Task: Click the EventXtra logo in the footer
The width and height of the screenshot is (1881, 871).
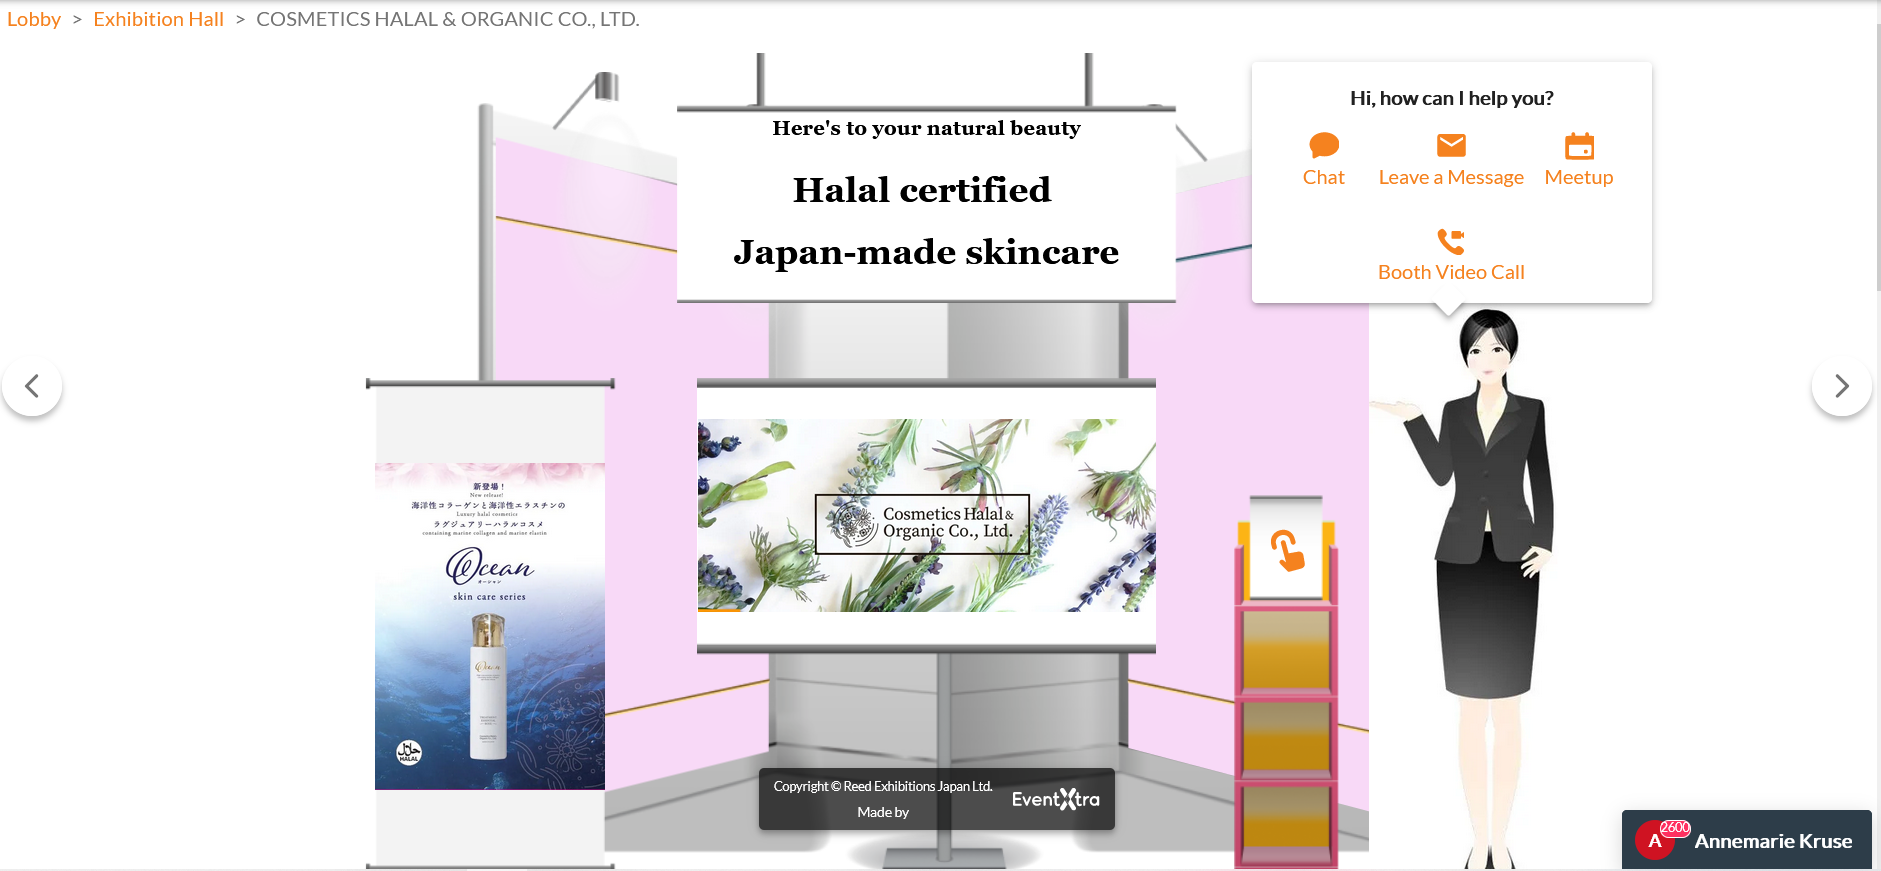Action: (1055, 799)
